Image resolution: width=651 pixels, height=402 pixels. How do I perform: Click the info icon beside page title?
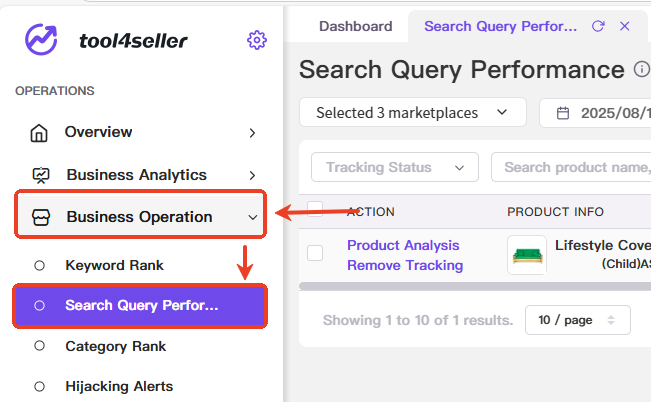(642, 69)
